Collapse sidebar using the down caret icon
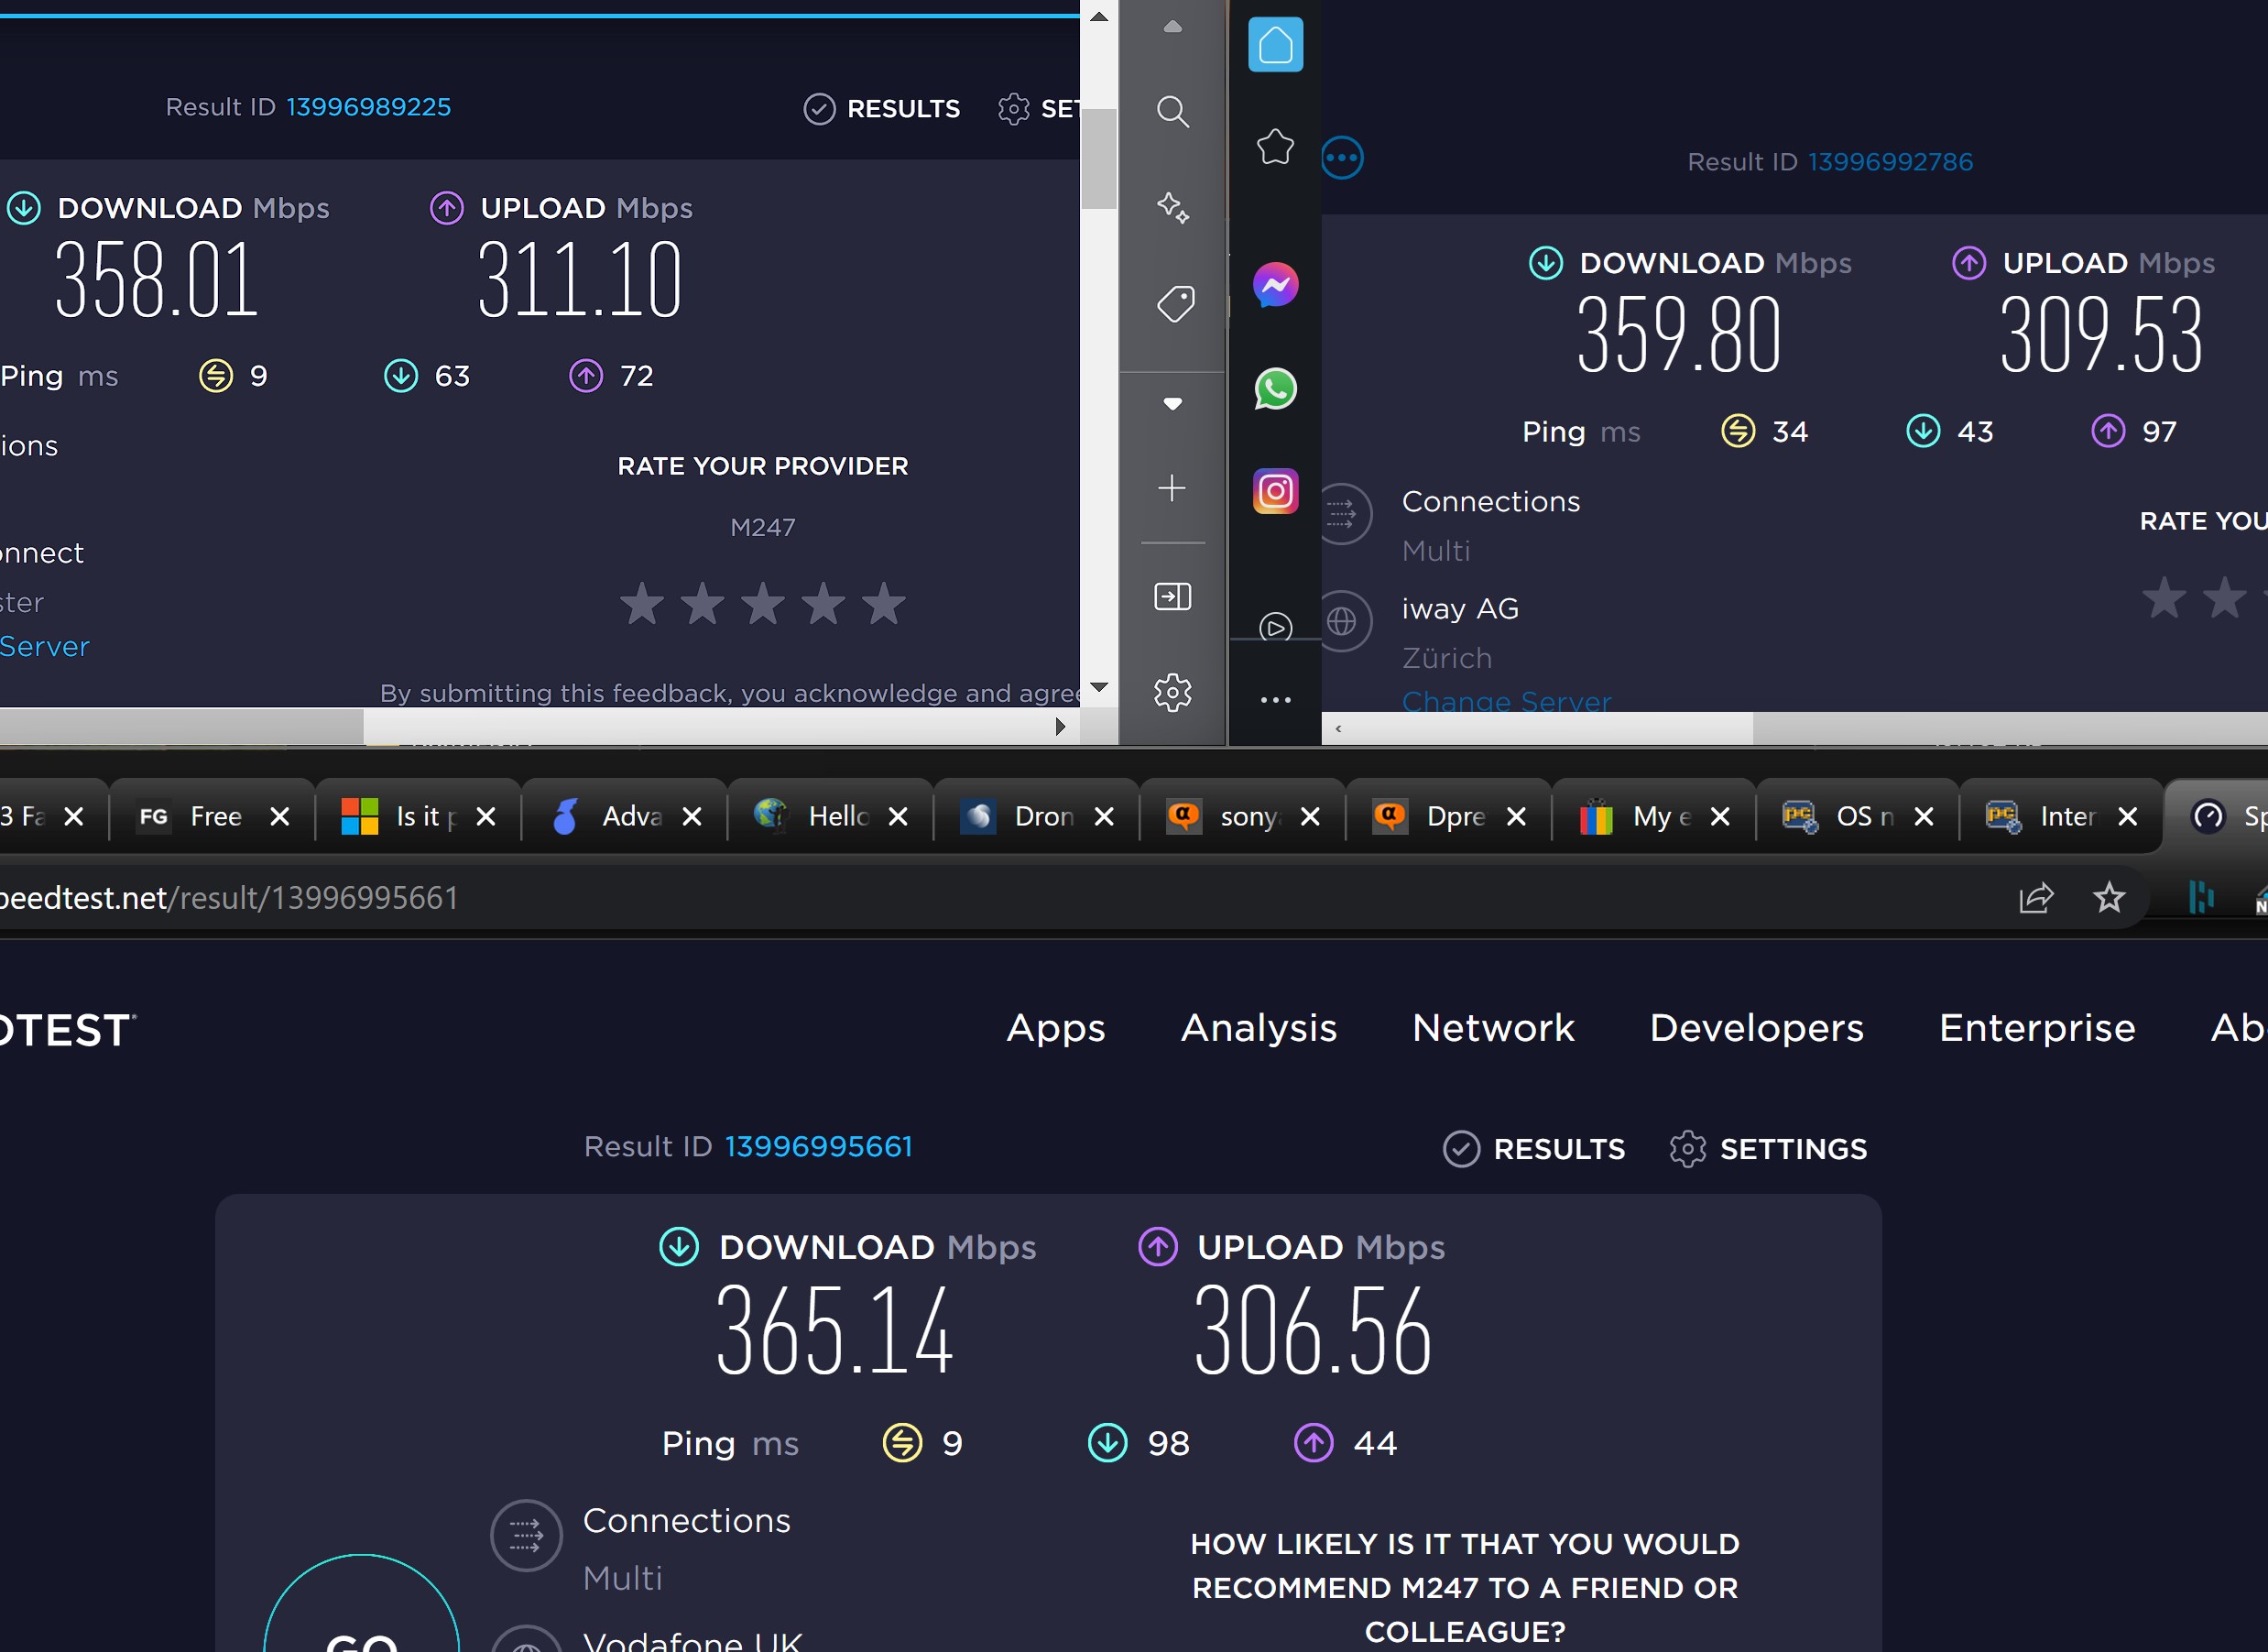This screenshot has height=1652, width=2268. click(1172, 404)
